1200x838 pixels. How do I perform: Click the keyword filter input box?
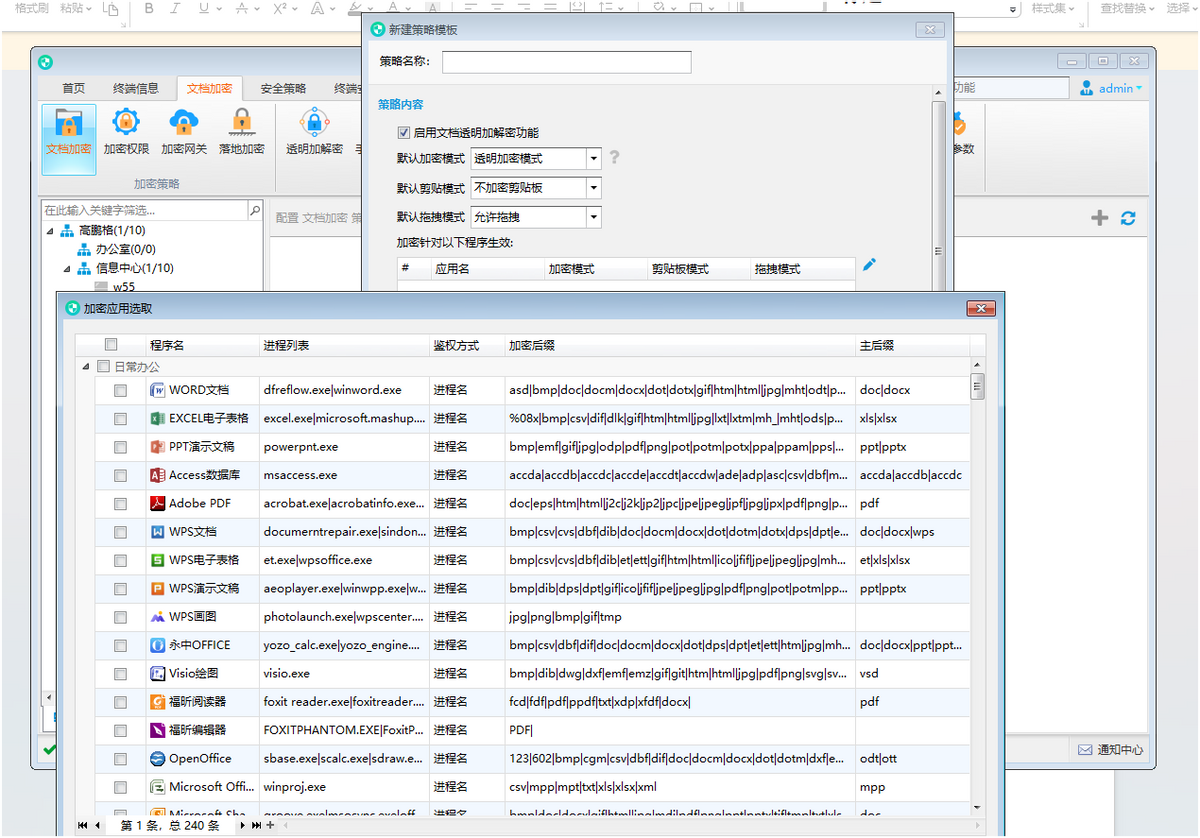pyautogui.click(x=144, y=211)
